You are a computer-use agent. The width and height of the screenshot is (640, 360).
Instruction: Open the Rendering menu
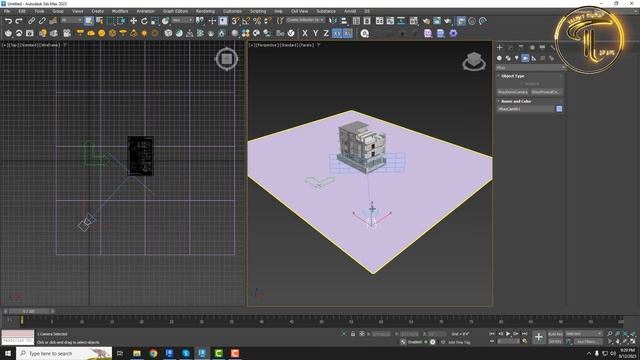(205, 11)
